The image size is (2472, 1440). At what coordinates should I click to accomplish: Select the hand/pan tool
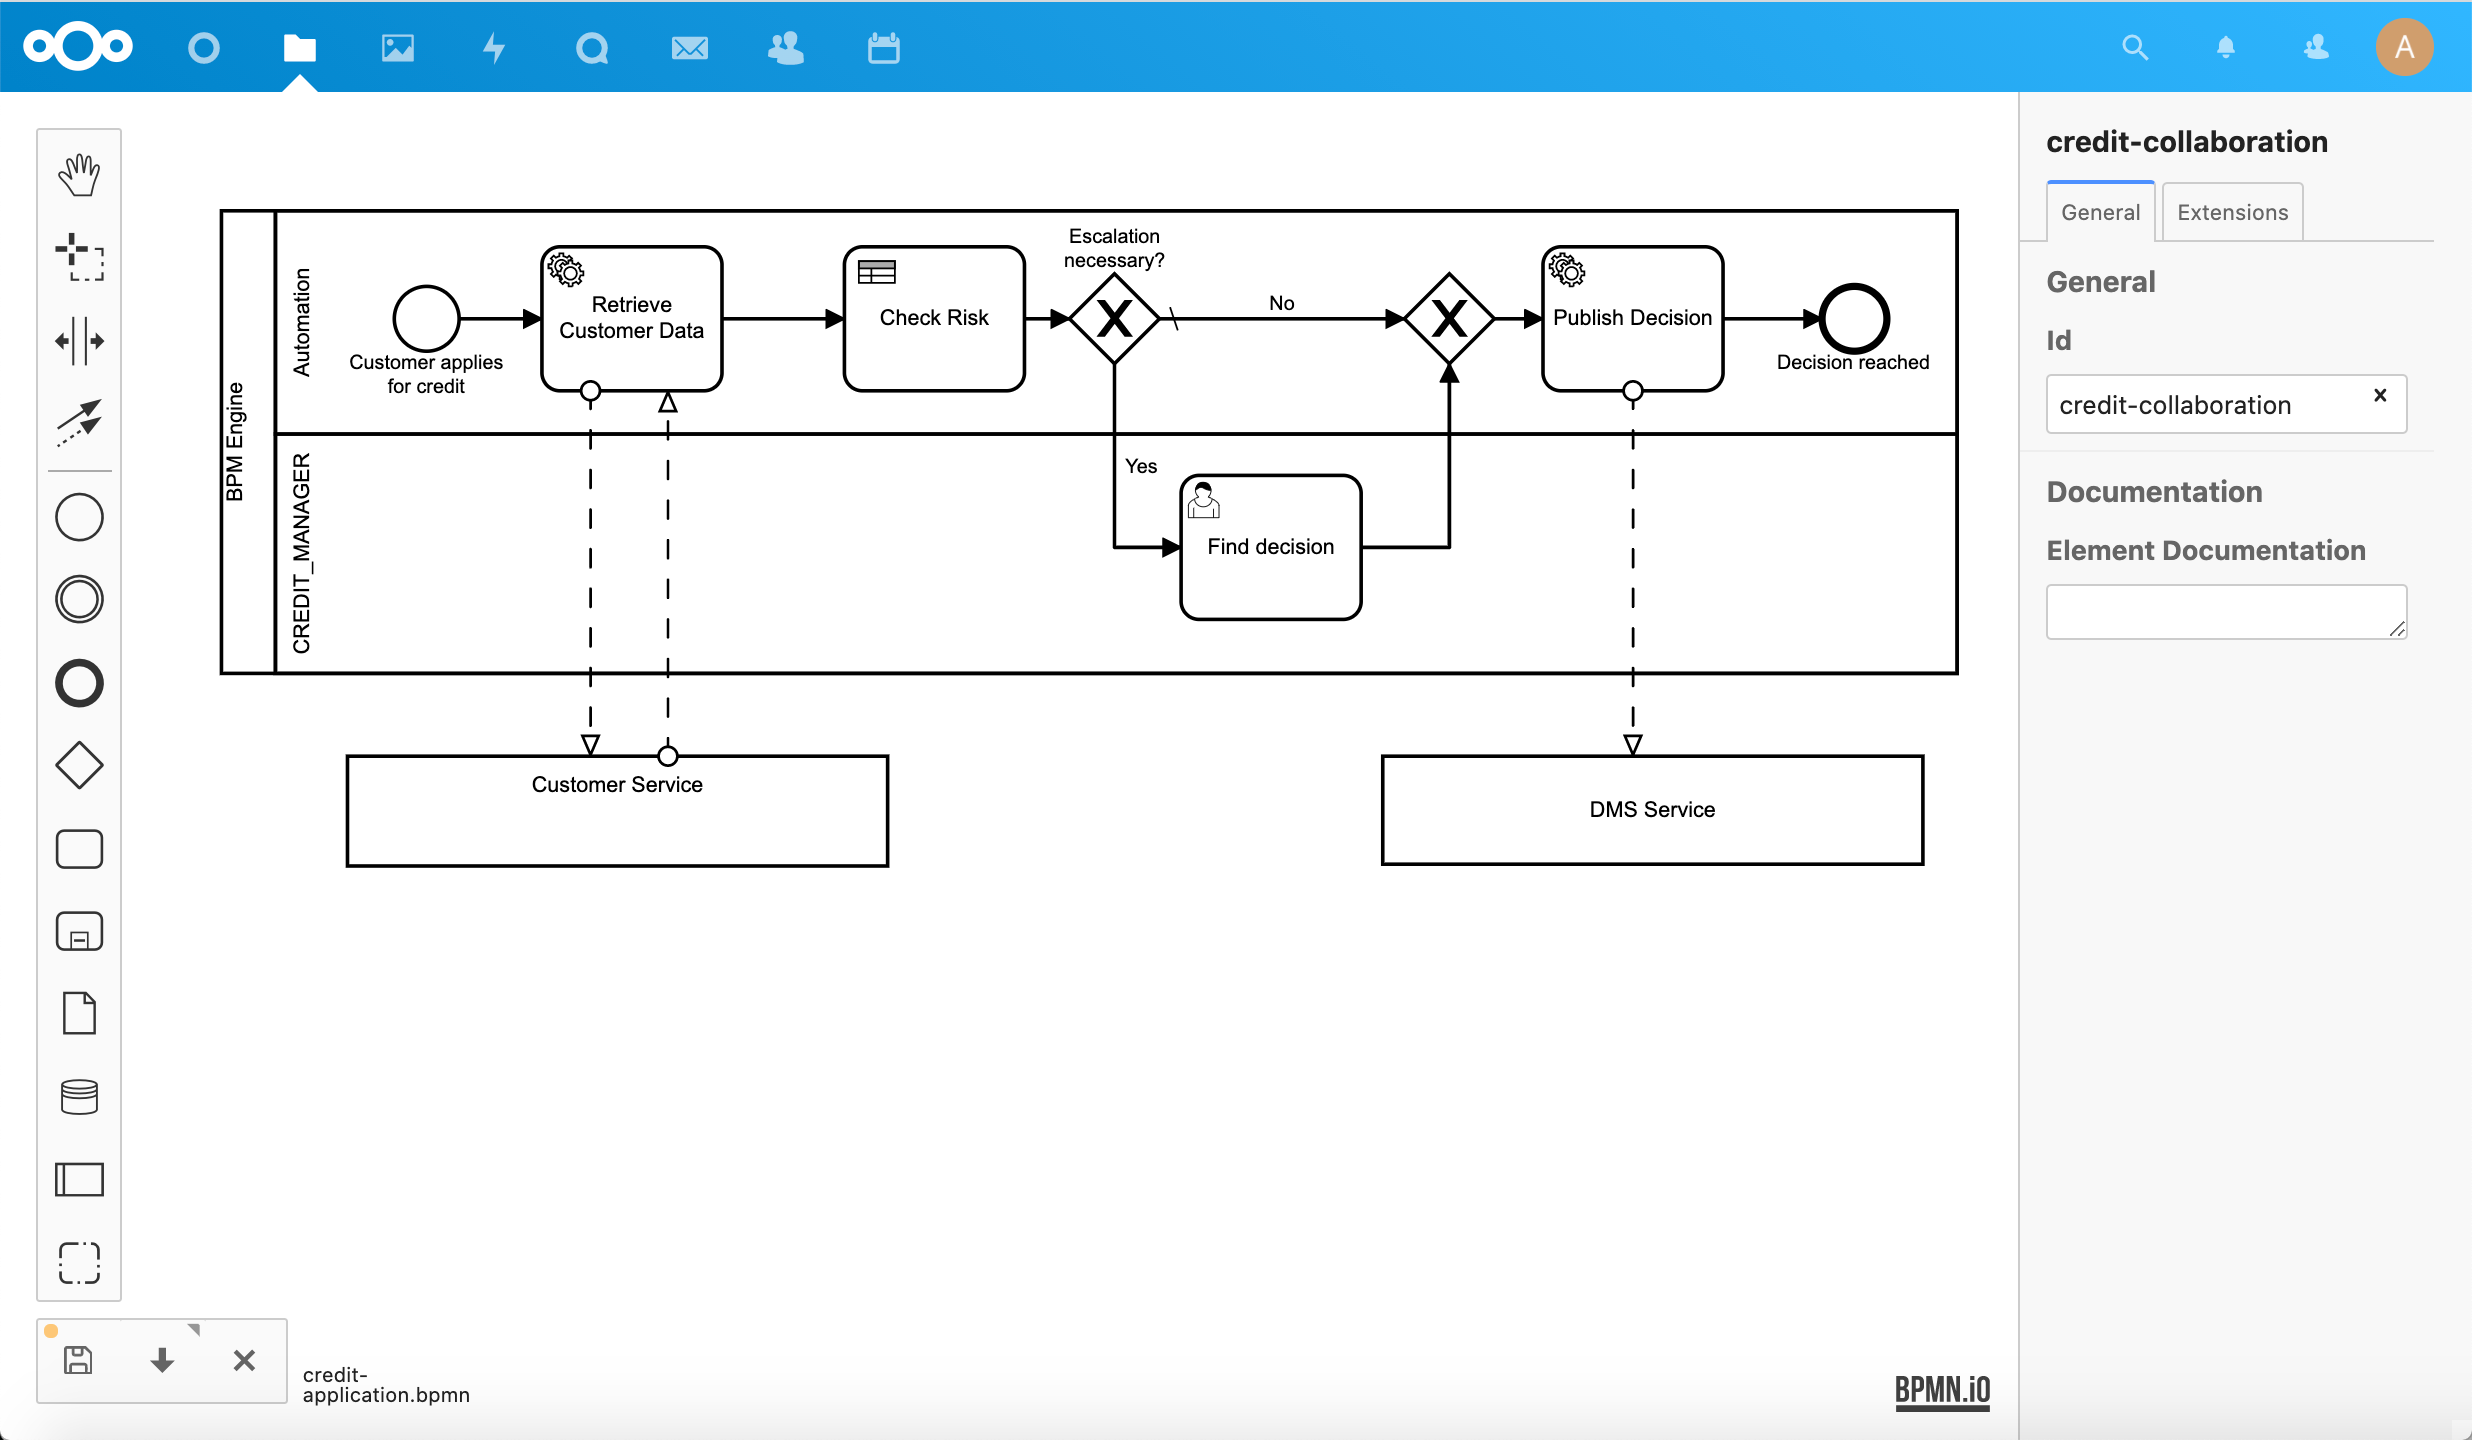click(79, 173)
